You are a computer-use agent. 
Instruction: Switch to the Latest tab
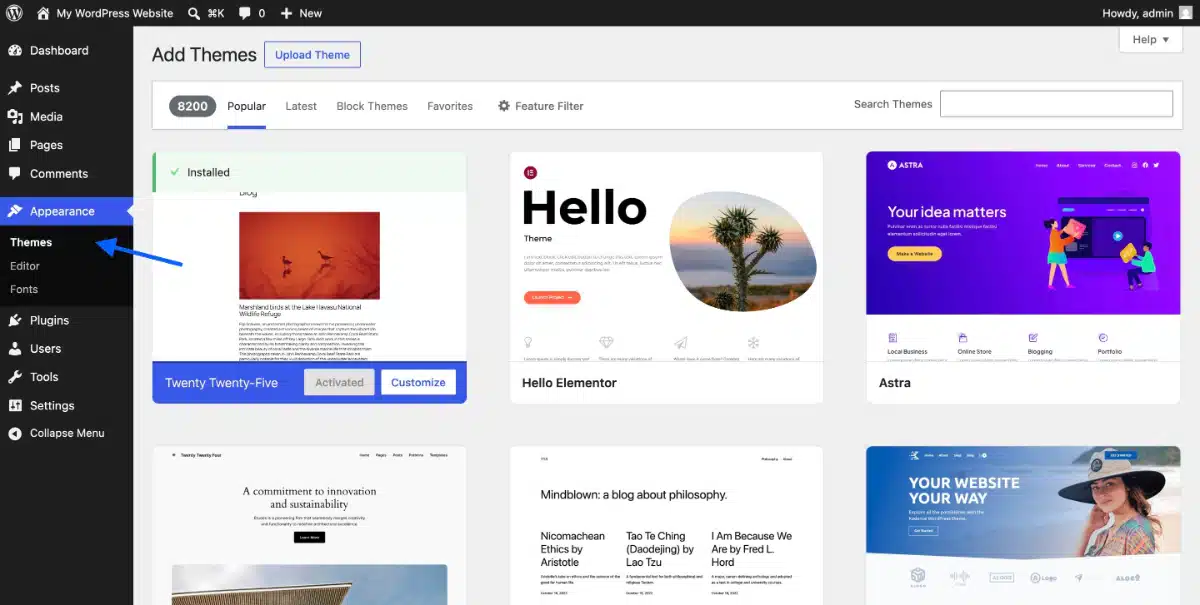pyautogui.click(x=301, y=106)
